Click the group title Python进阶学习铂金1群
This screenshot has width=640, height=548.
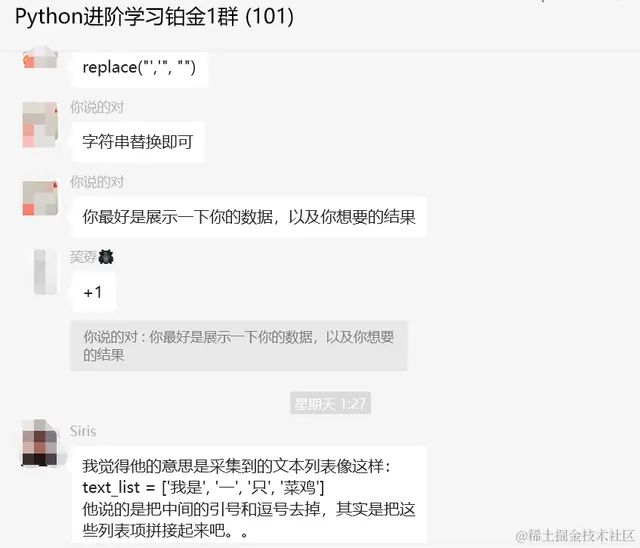[127, 16]
